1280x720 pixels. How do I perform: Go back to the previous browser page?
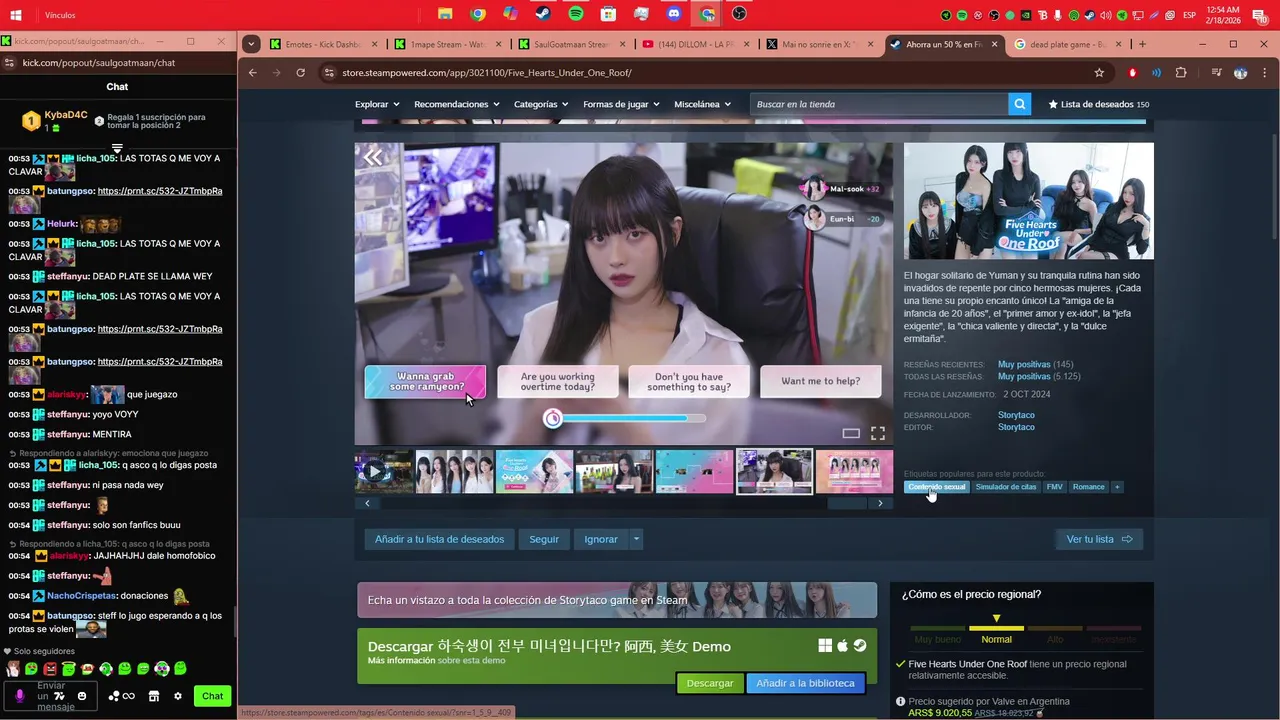click(x=252, y=73)
